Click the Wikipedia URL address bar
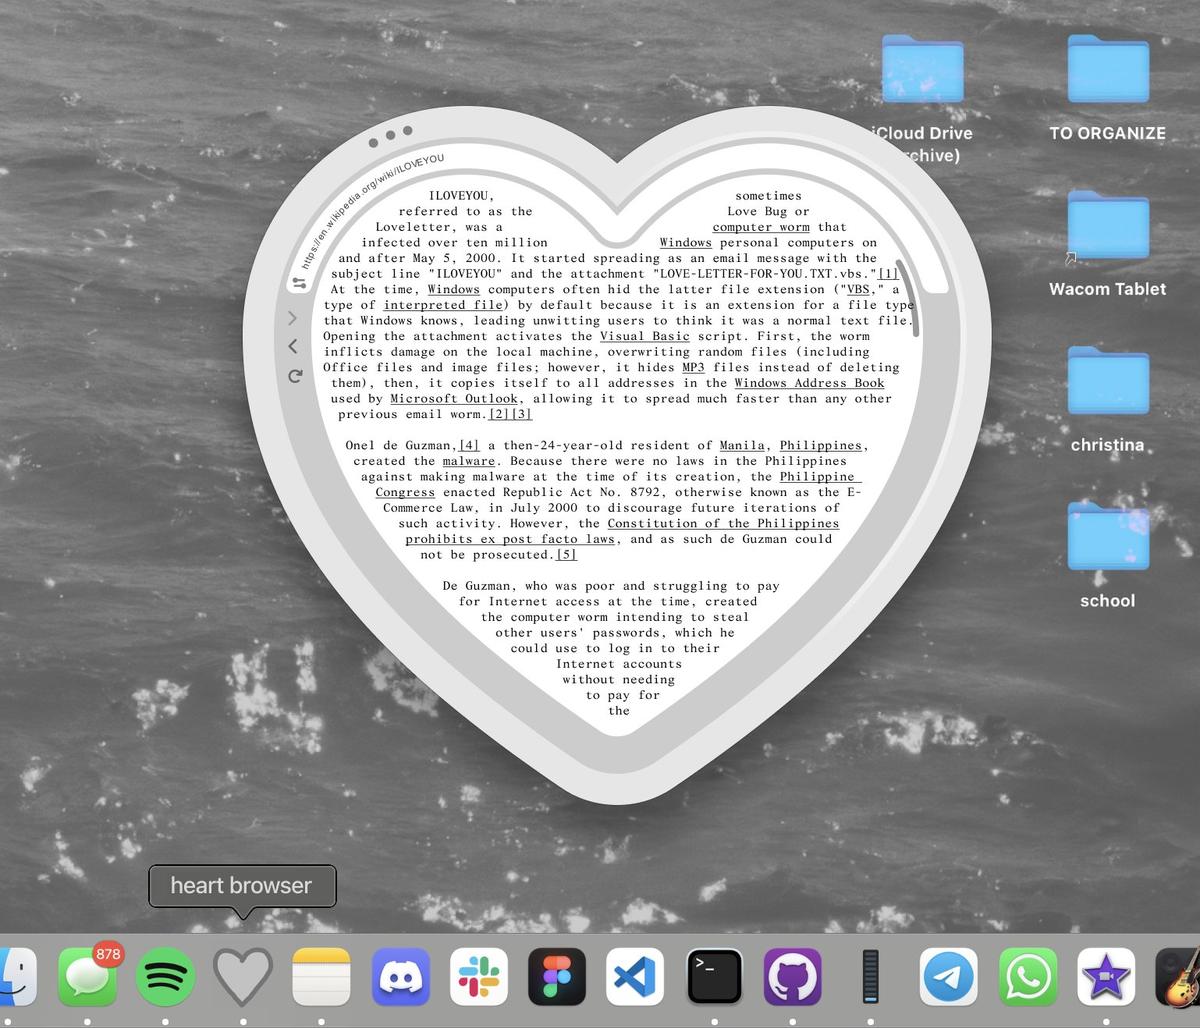The width and height of the screenshot is (1200, 1028). pos(371,212)
